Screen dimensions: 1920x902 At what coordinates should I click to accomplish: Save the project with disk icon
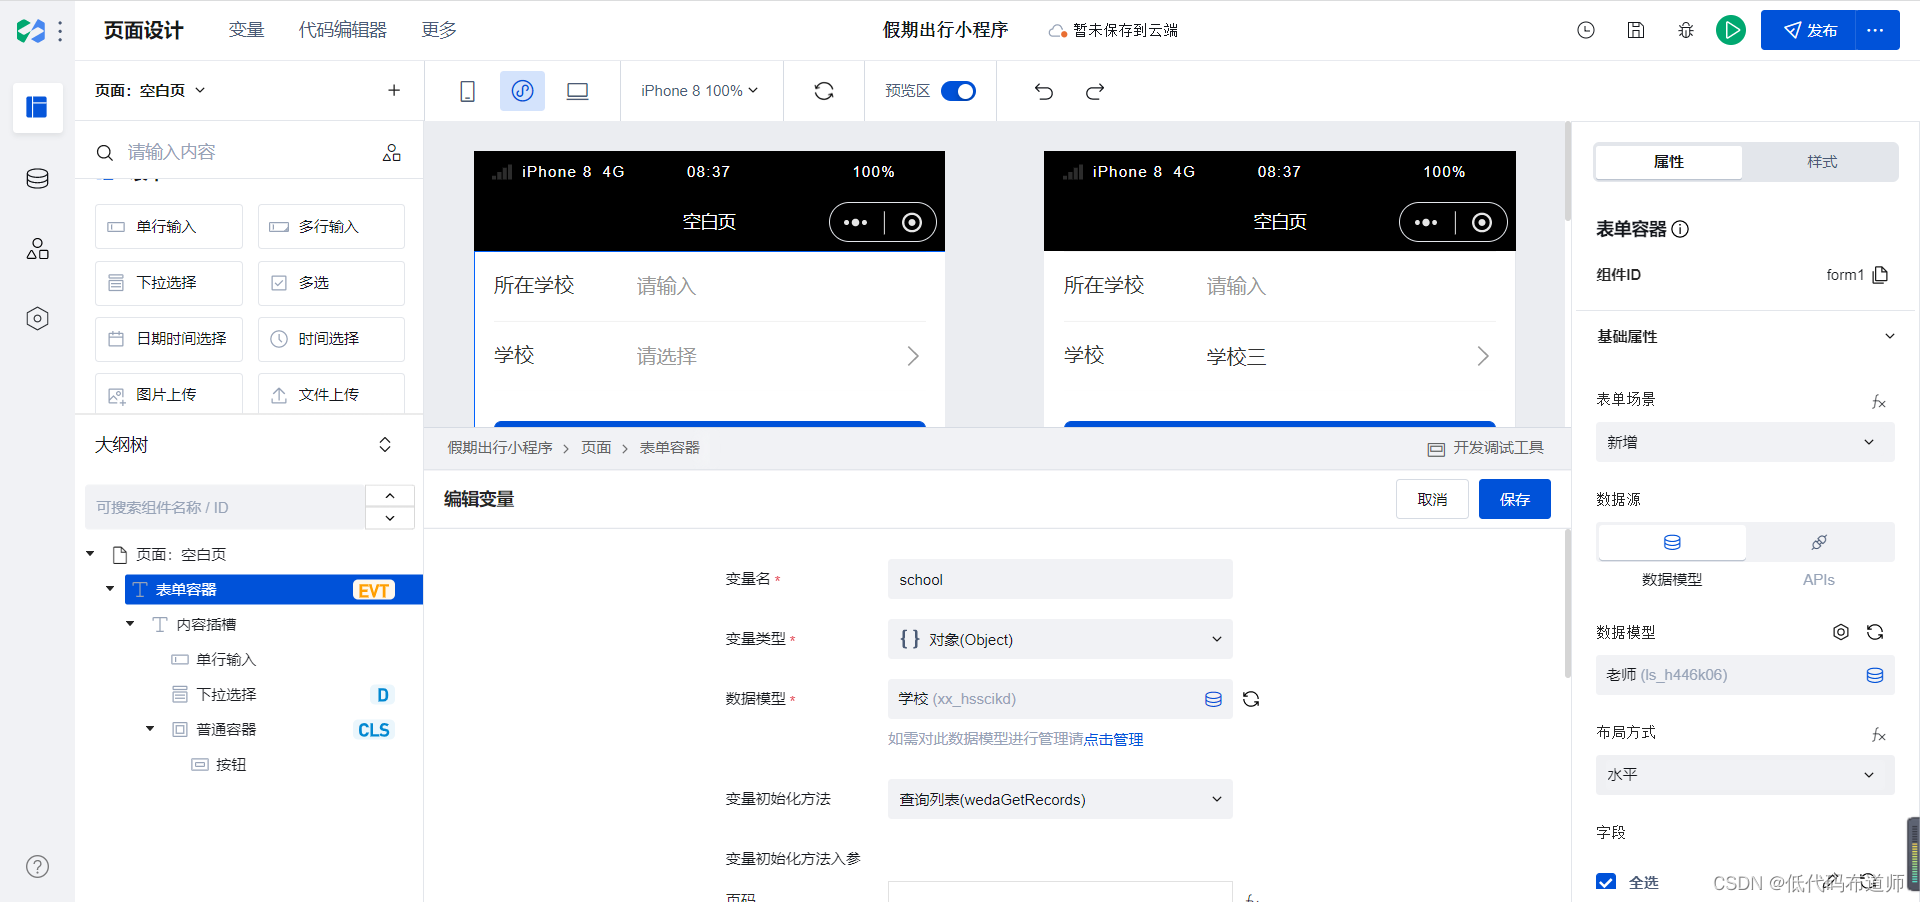pyautogui.click(x=1636, y=30)
